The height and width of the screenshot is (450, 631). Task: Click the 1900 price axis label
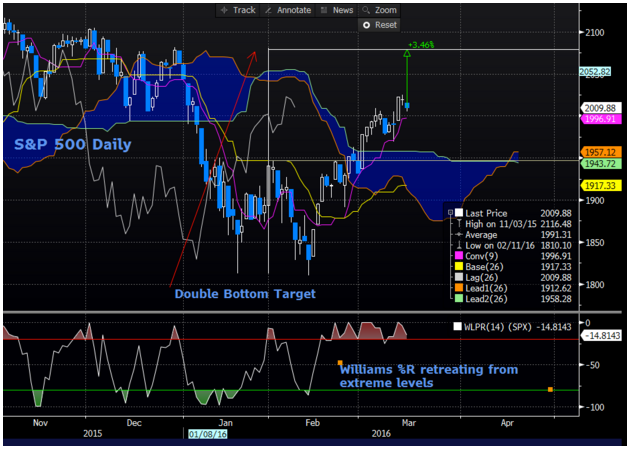(595, 200)
